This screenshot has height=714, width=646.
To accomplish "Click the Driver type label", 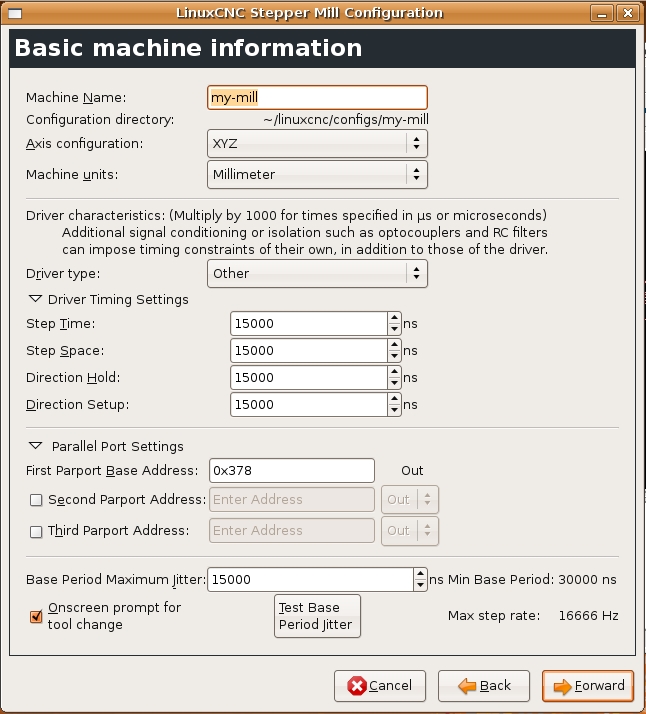I will click(63, 274).
